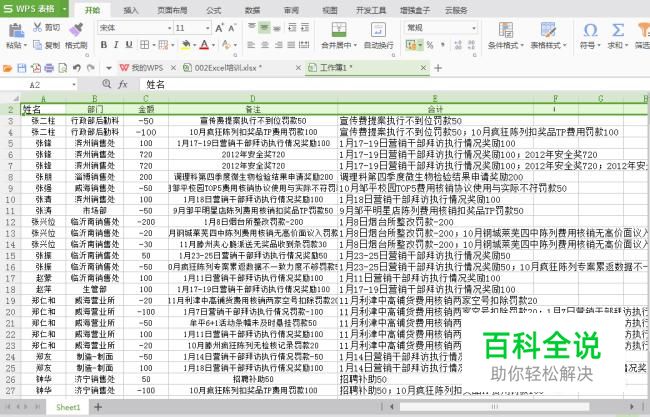Open the number format 常规 dropdown
650x417 pixels.
coord(474,28)
